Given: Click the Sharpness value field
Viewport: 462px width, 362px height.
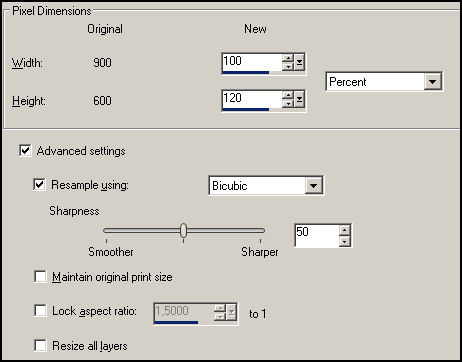Looking at the screenshot, I should (x=317, y=236).
